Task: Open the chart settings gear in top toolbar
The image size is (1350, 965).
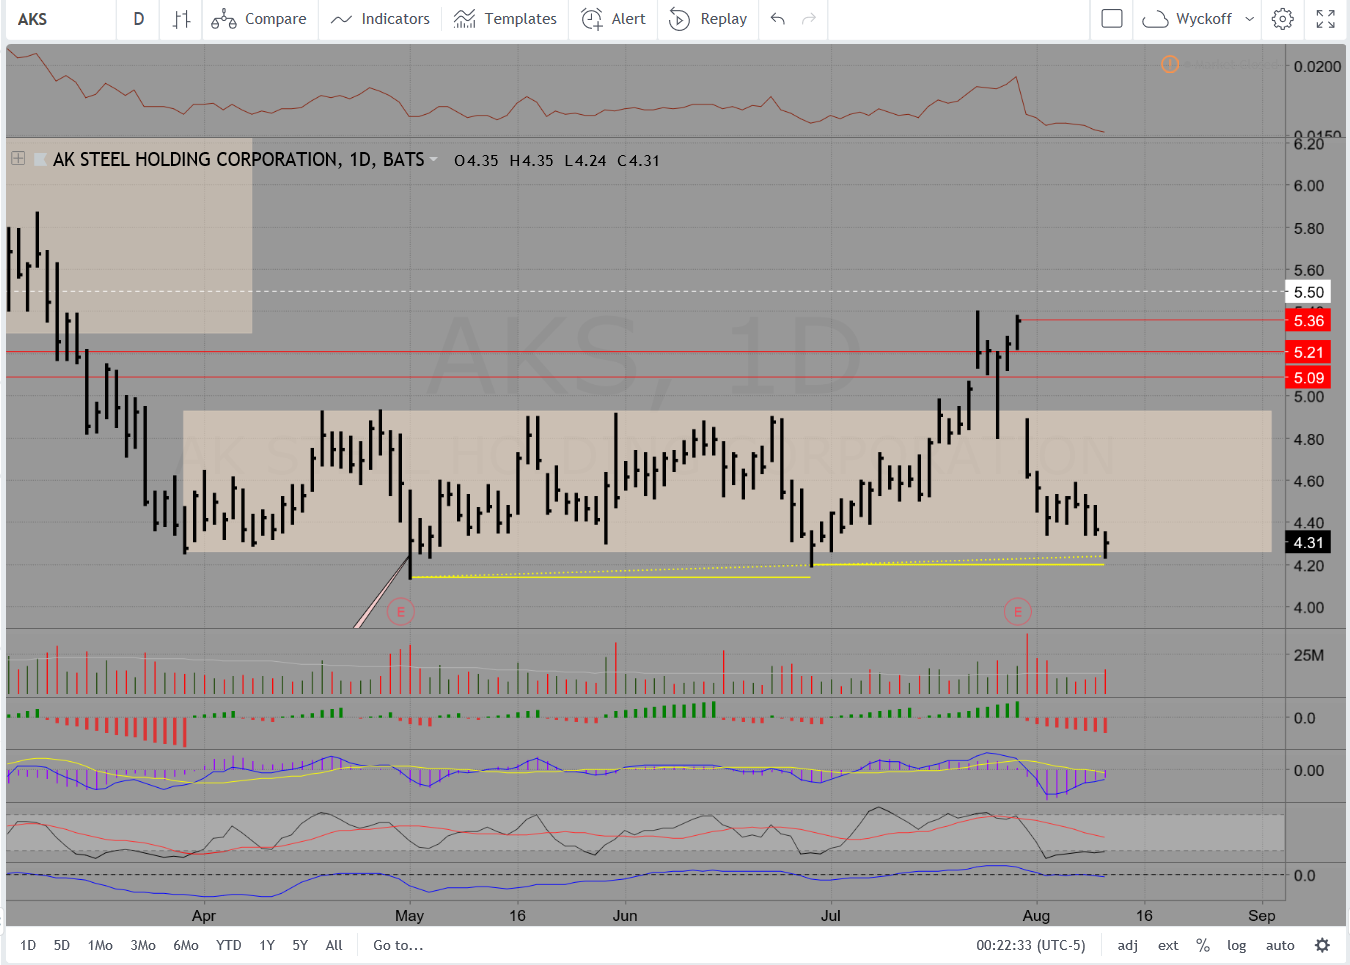Action: click(1283, 19)
